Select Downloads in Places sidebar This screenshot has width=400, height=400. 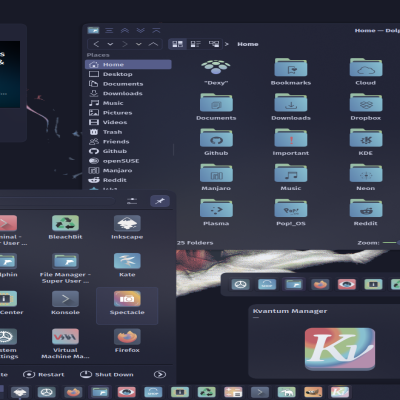(128, 93)
